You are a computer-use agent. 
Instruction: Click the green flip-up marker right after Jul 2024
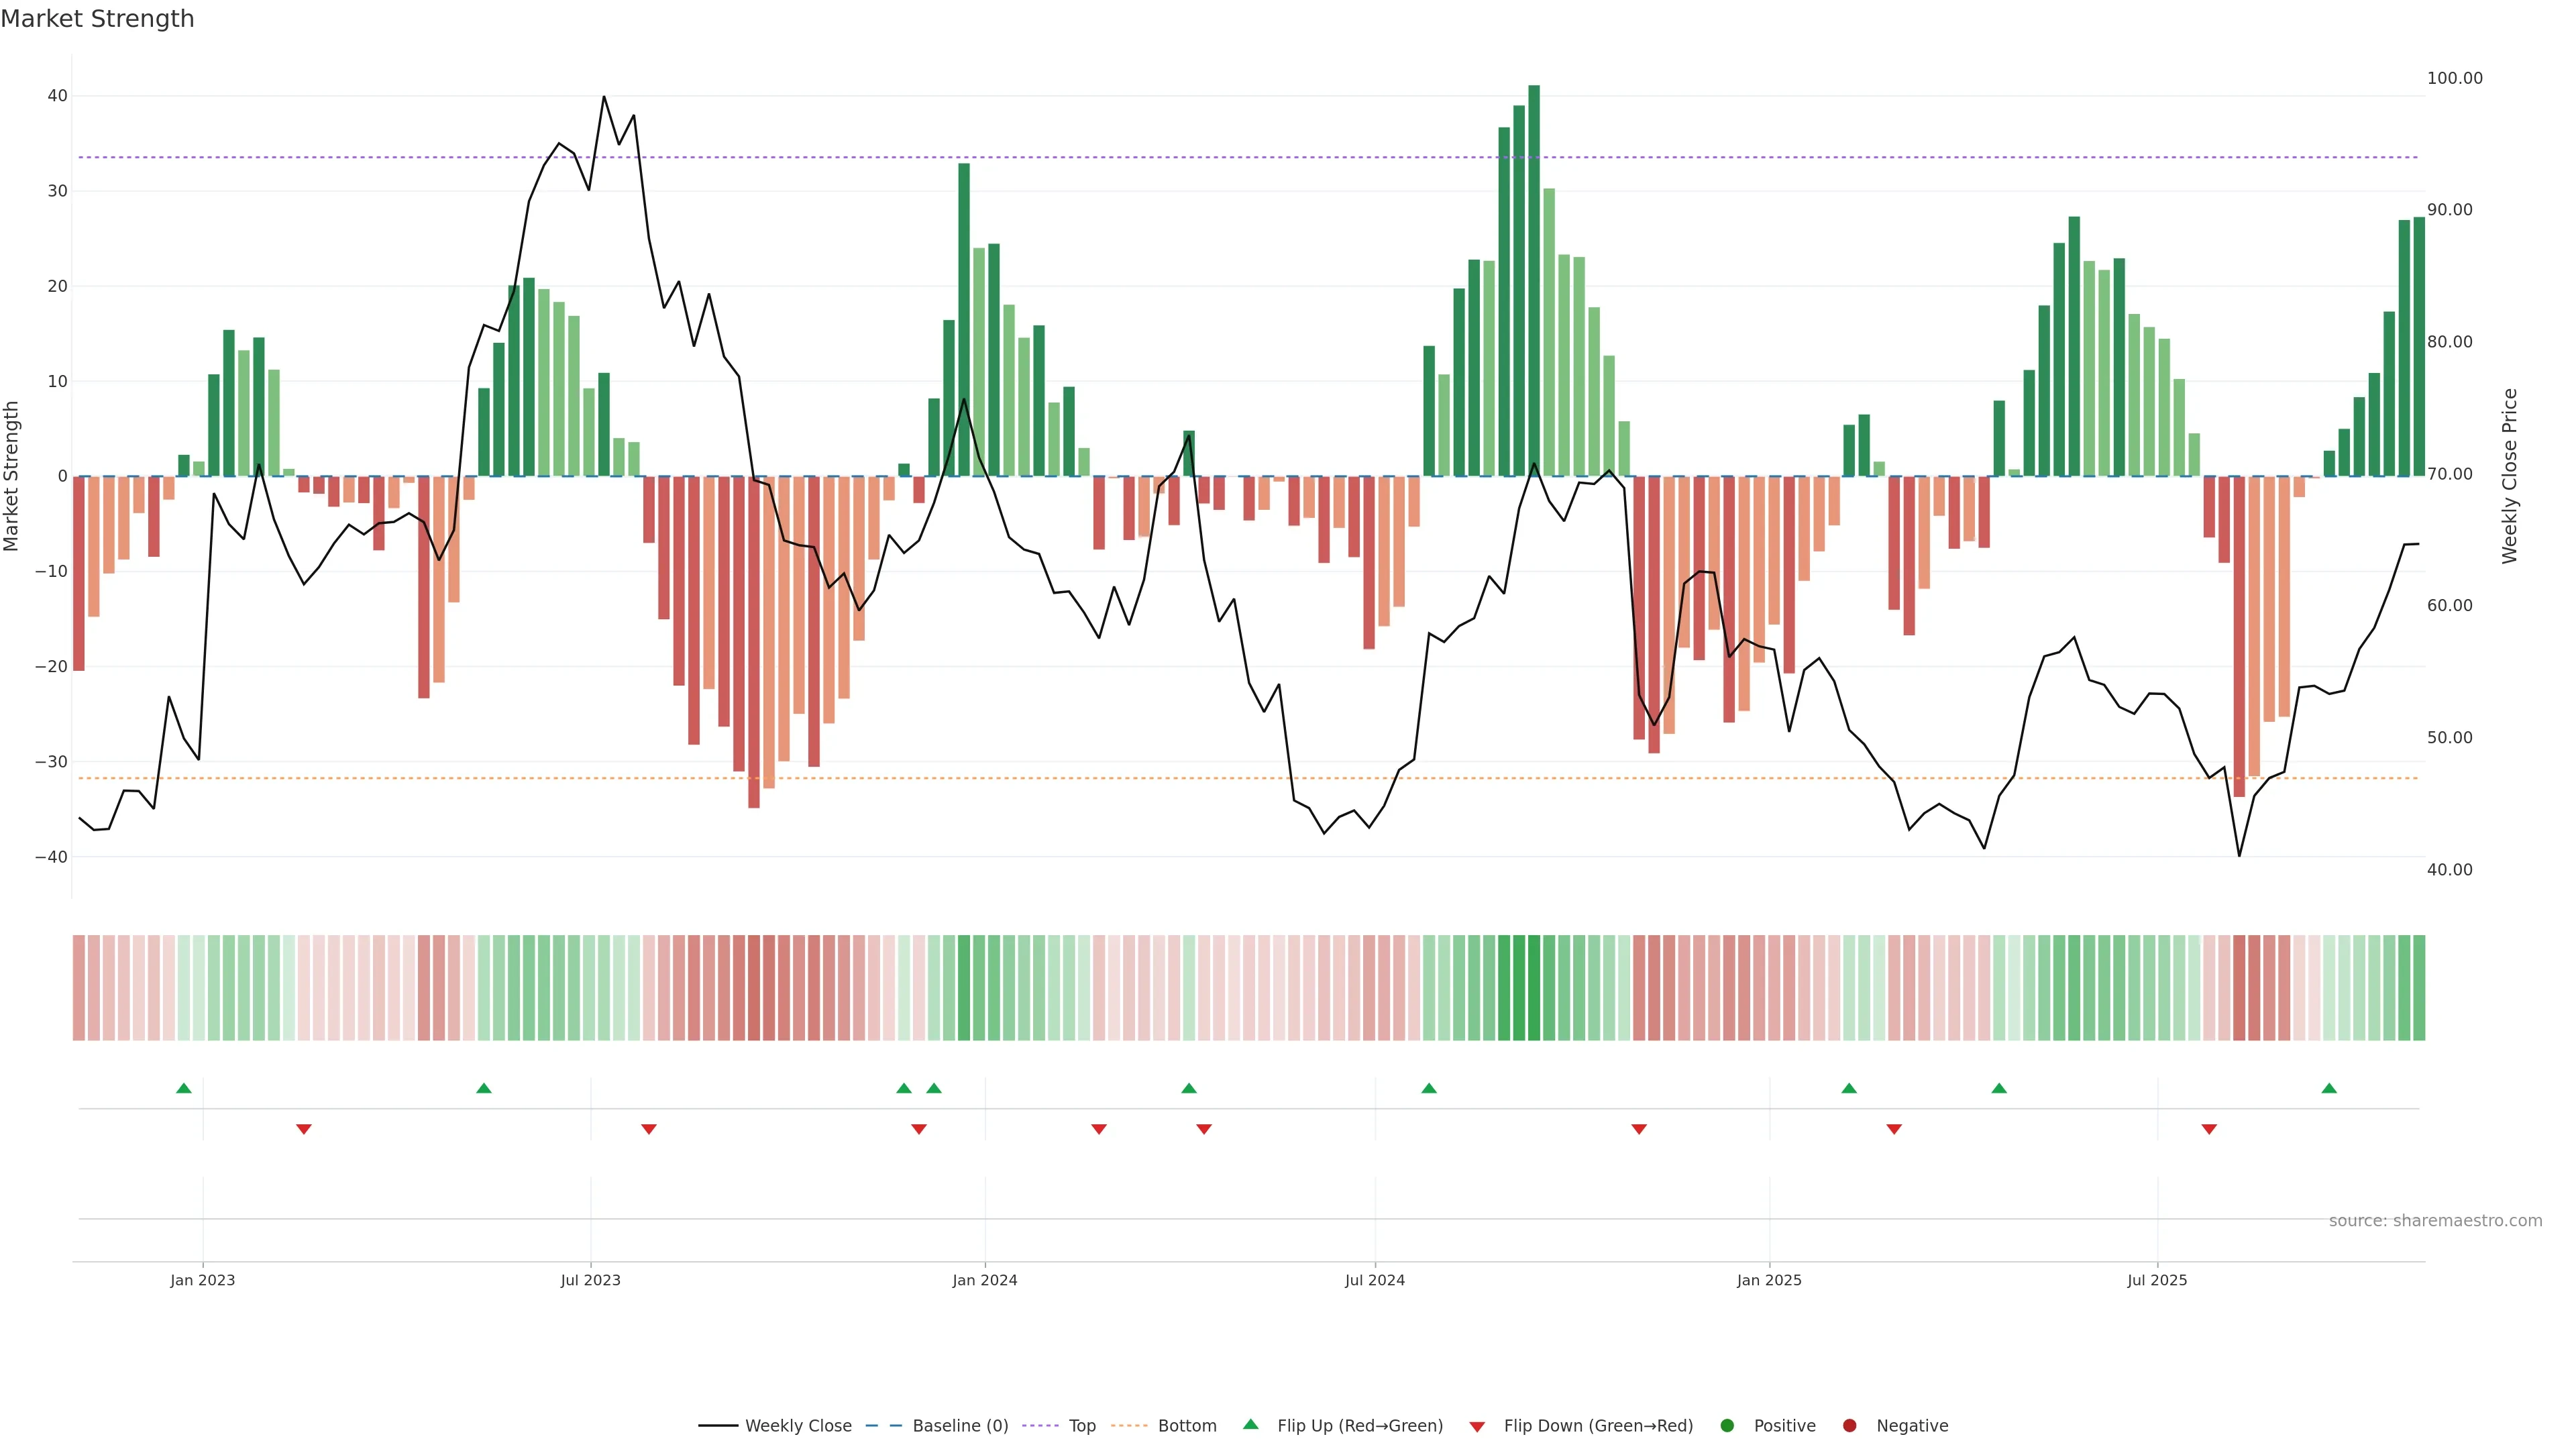click(1429, 1088)
